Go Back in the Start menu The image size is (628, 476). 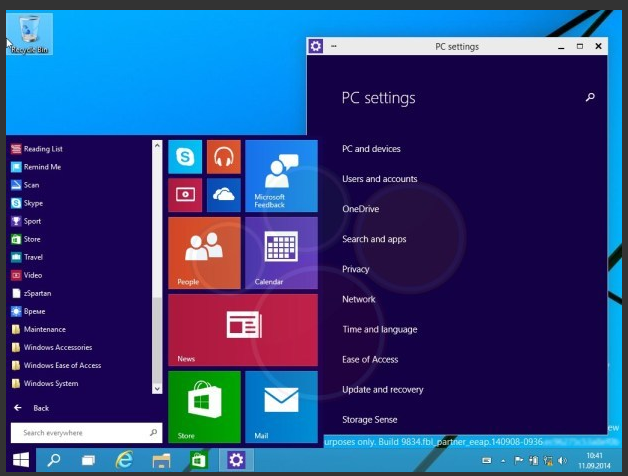[x=31, y=408]
